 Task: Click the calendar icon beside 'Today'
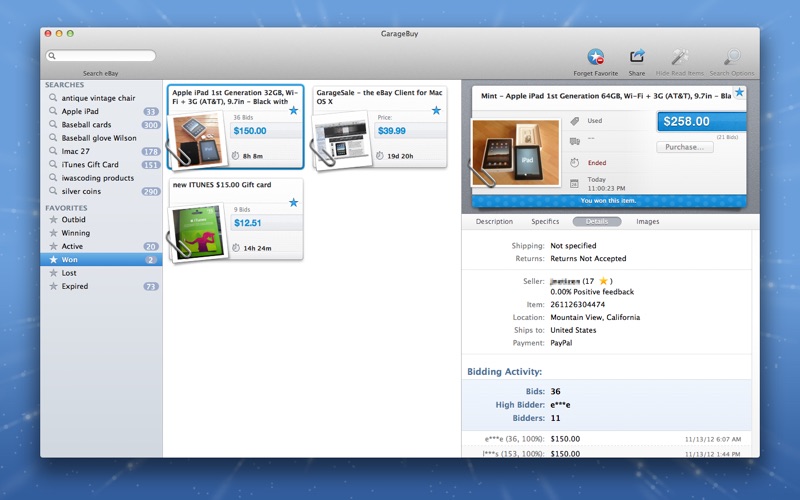click(574, 183)
